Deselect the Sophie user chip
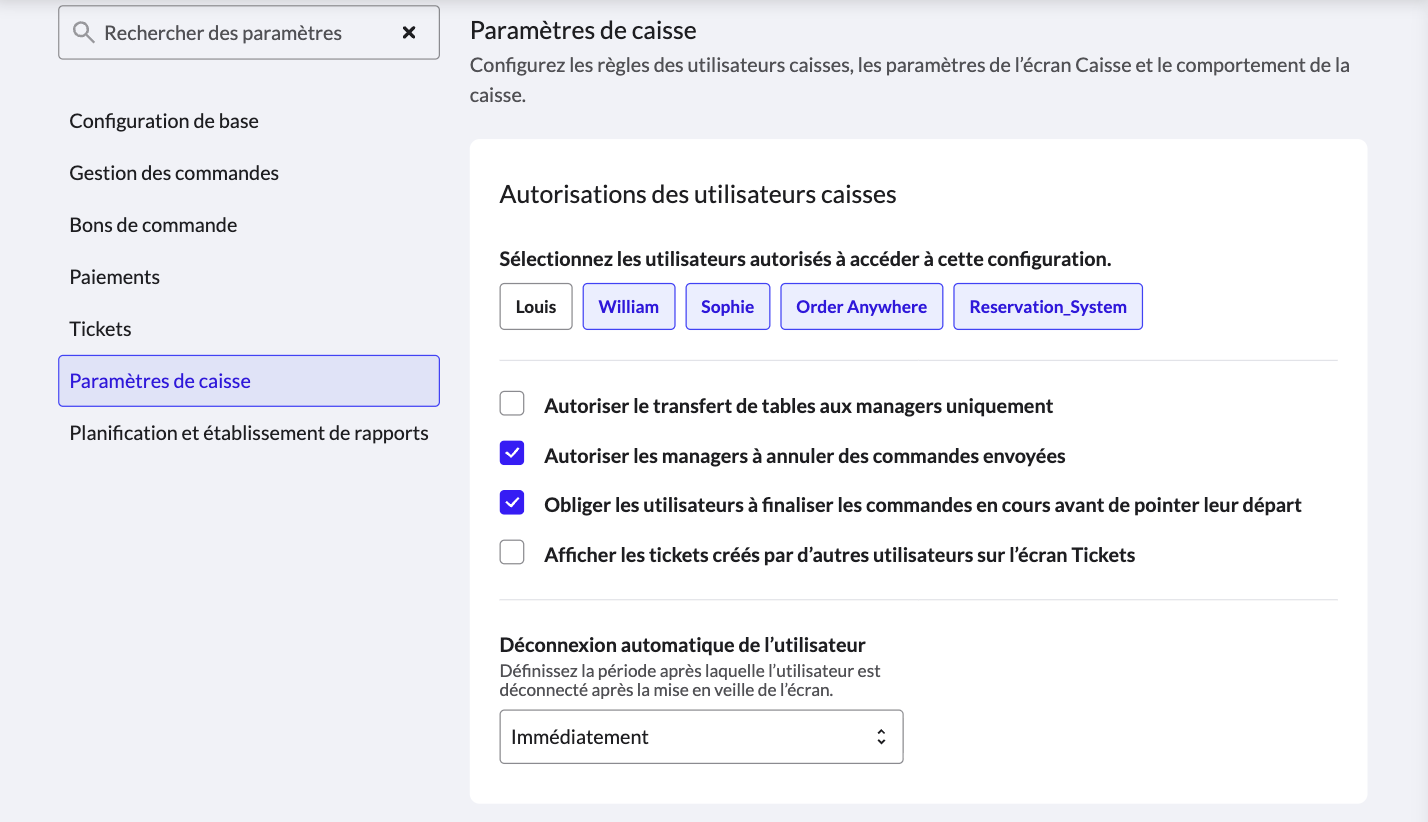This screenshot has width=1428, height=822. pos(728,307)
